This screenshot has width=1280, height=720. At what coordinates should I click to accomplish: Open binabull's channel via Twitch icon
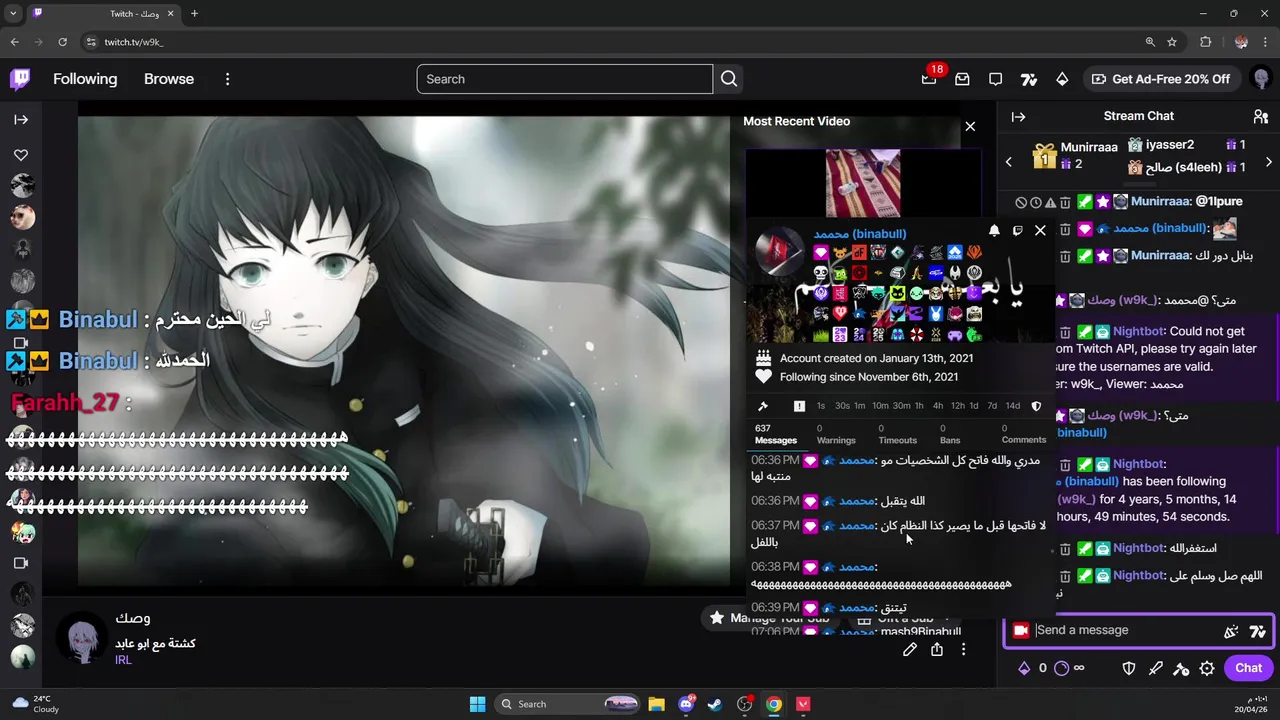(1017, 231)
